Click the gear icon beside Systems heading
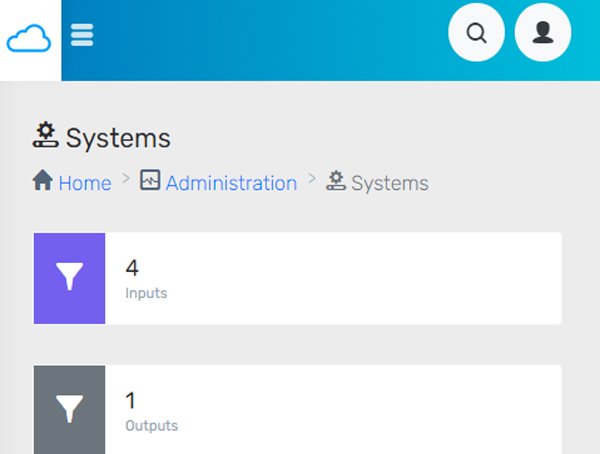 (x=45, y=136)
